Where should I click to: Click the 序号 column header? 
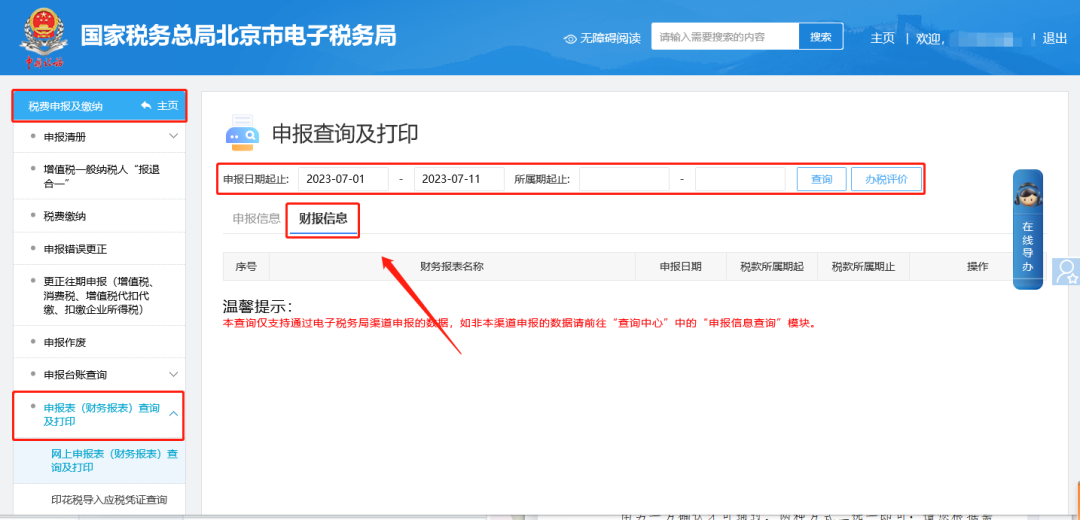coord(246,267)
